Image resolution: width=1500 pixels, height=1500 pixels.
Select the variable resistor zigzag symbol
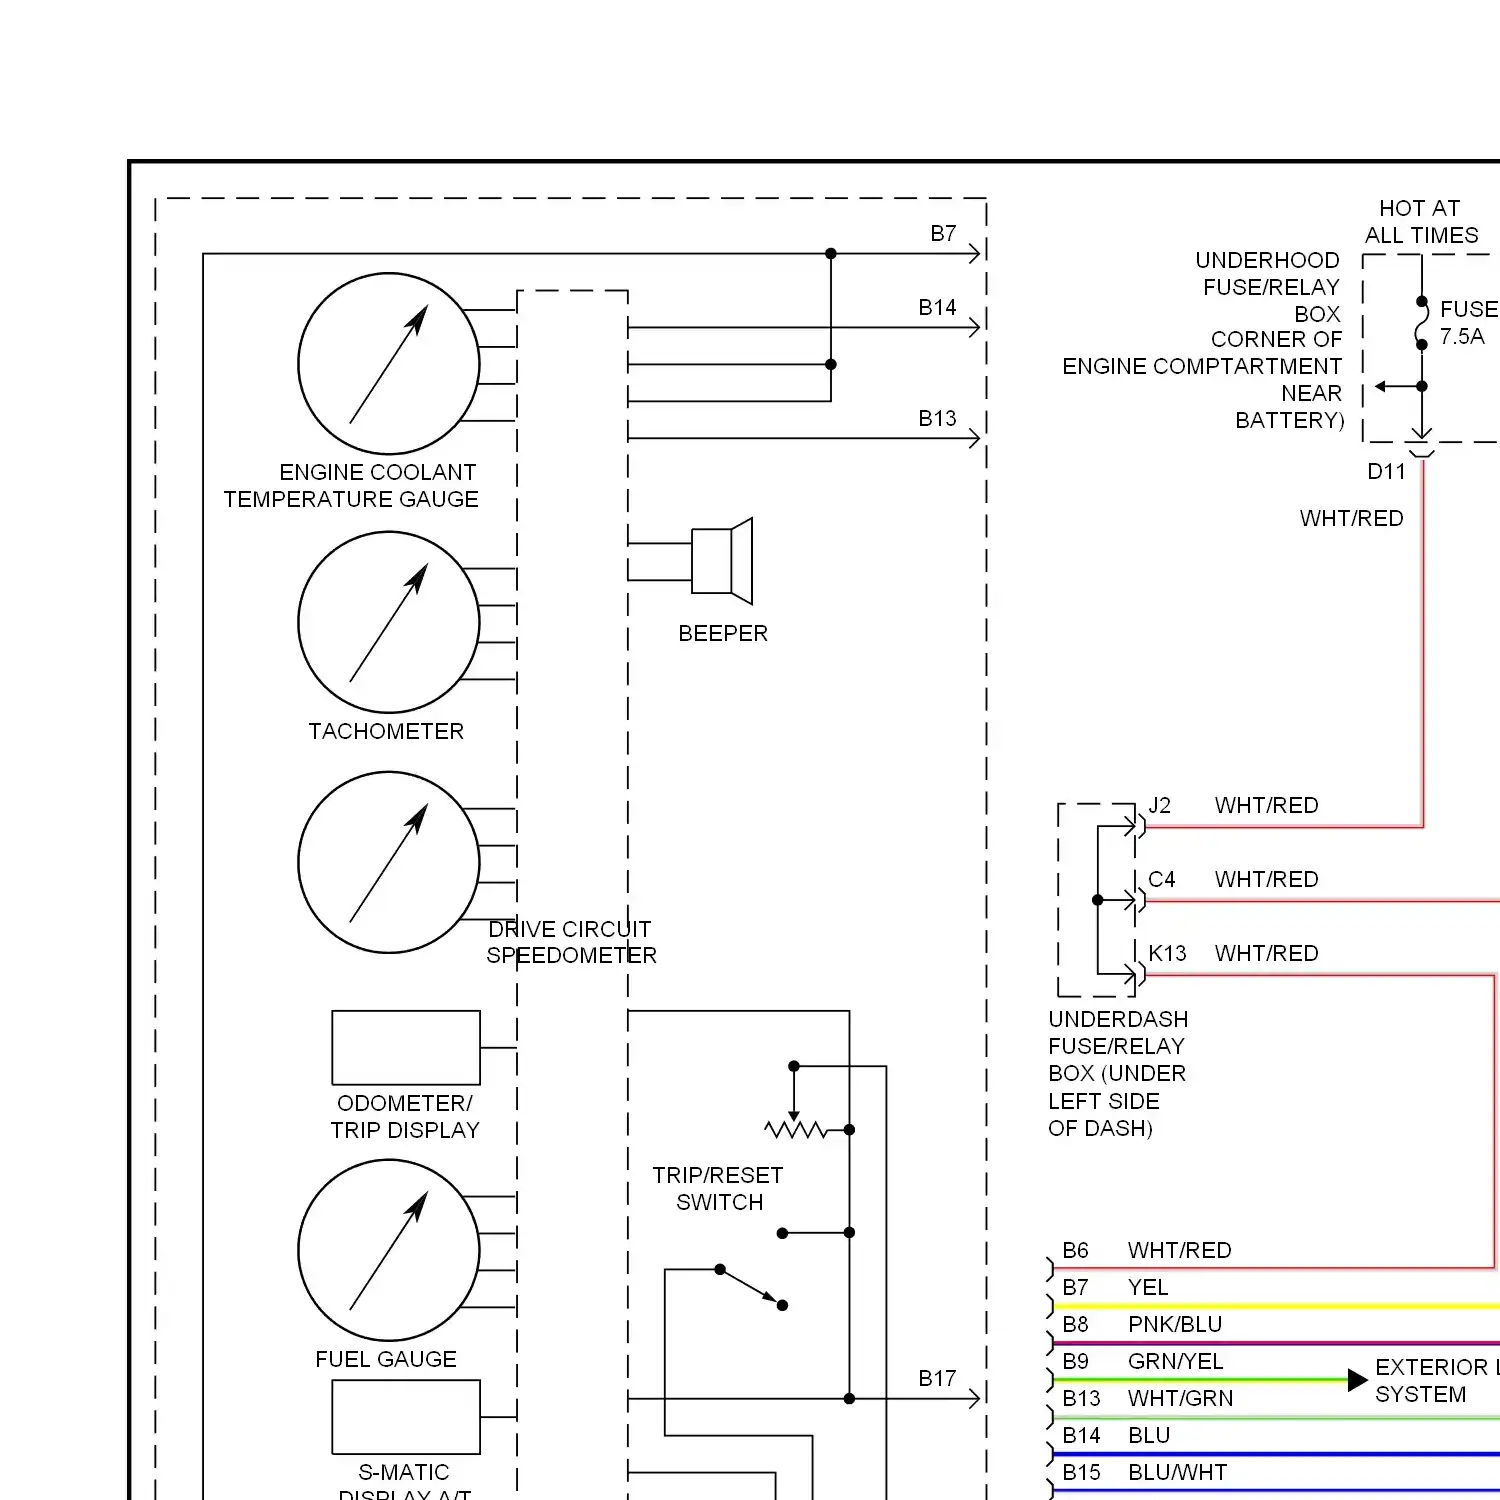point(796,1130)
